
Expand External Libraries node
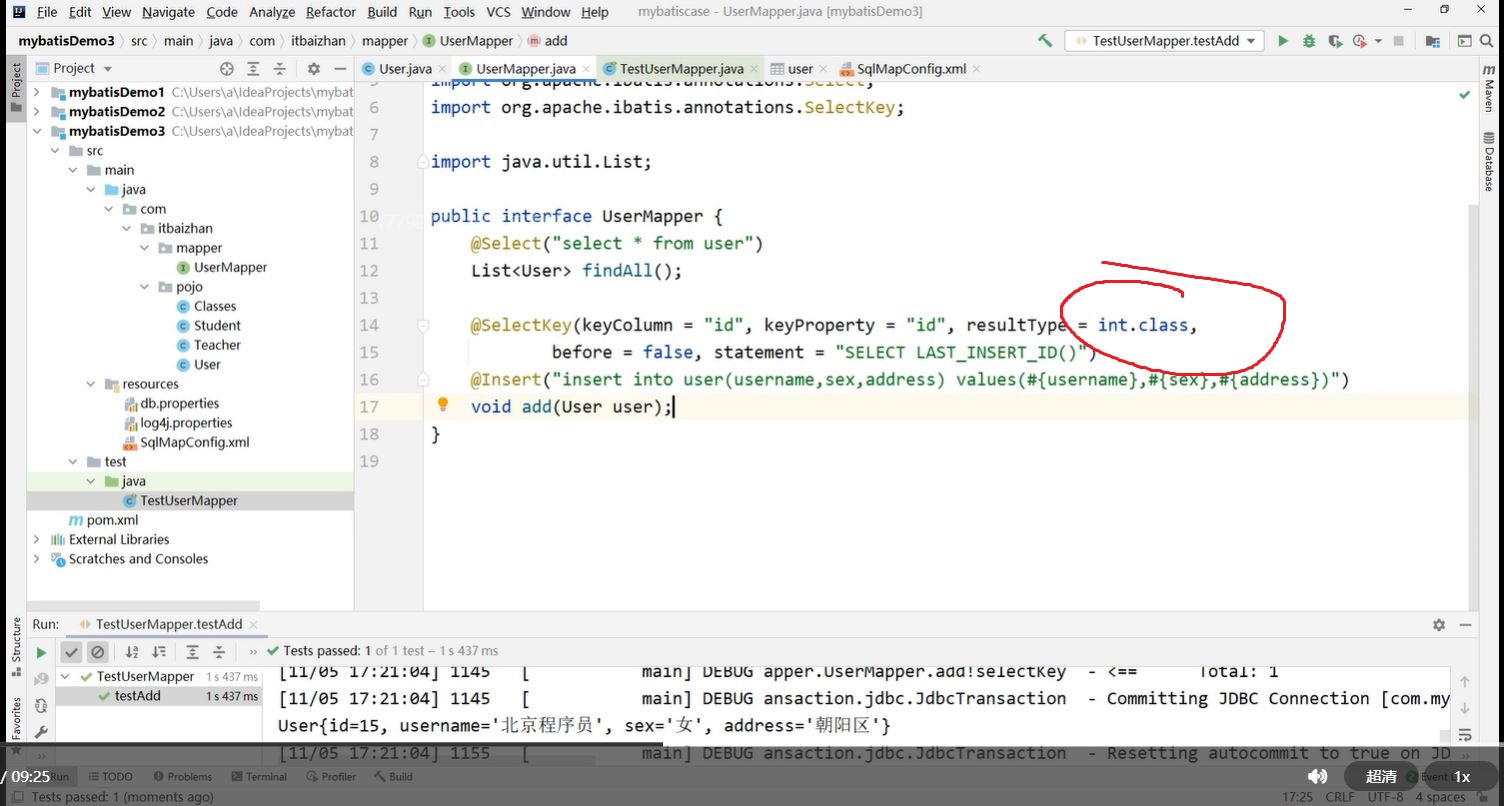point(37,540)
